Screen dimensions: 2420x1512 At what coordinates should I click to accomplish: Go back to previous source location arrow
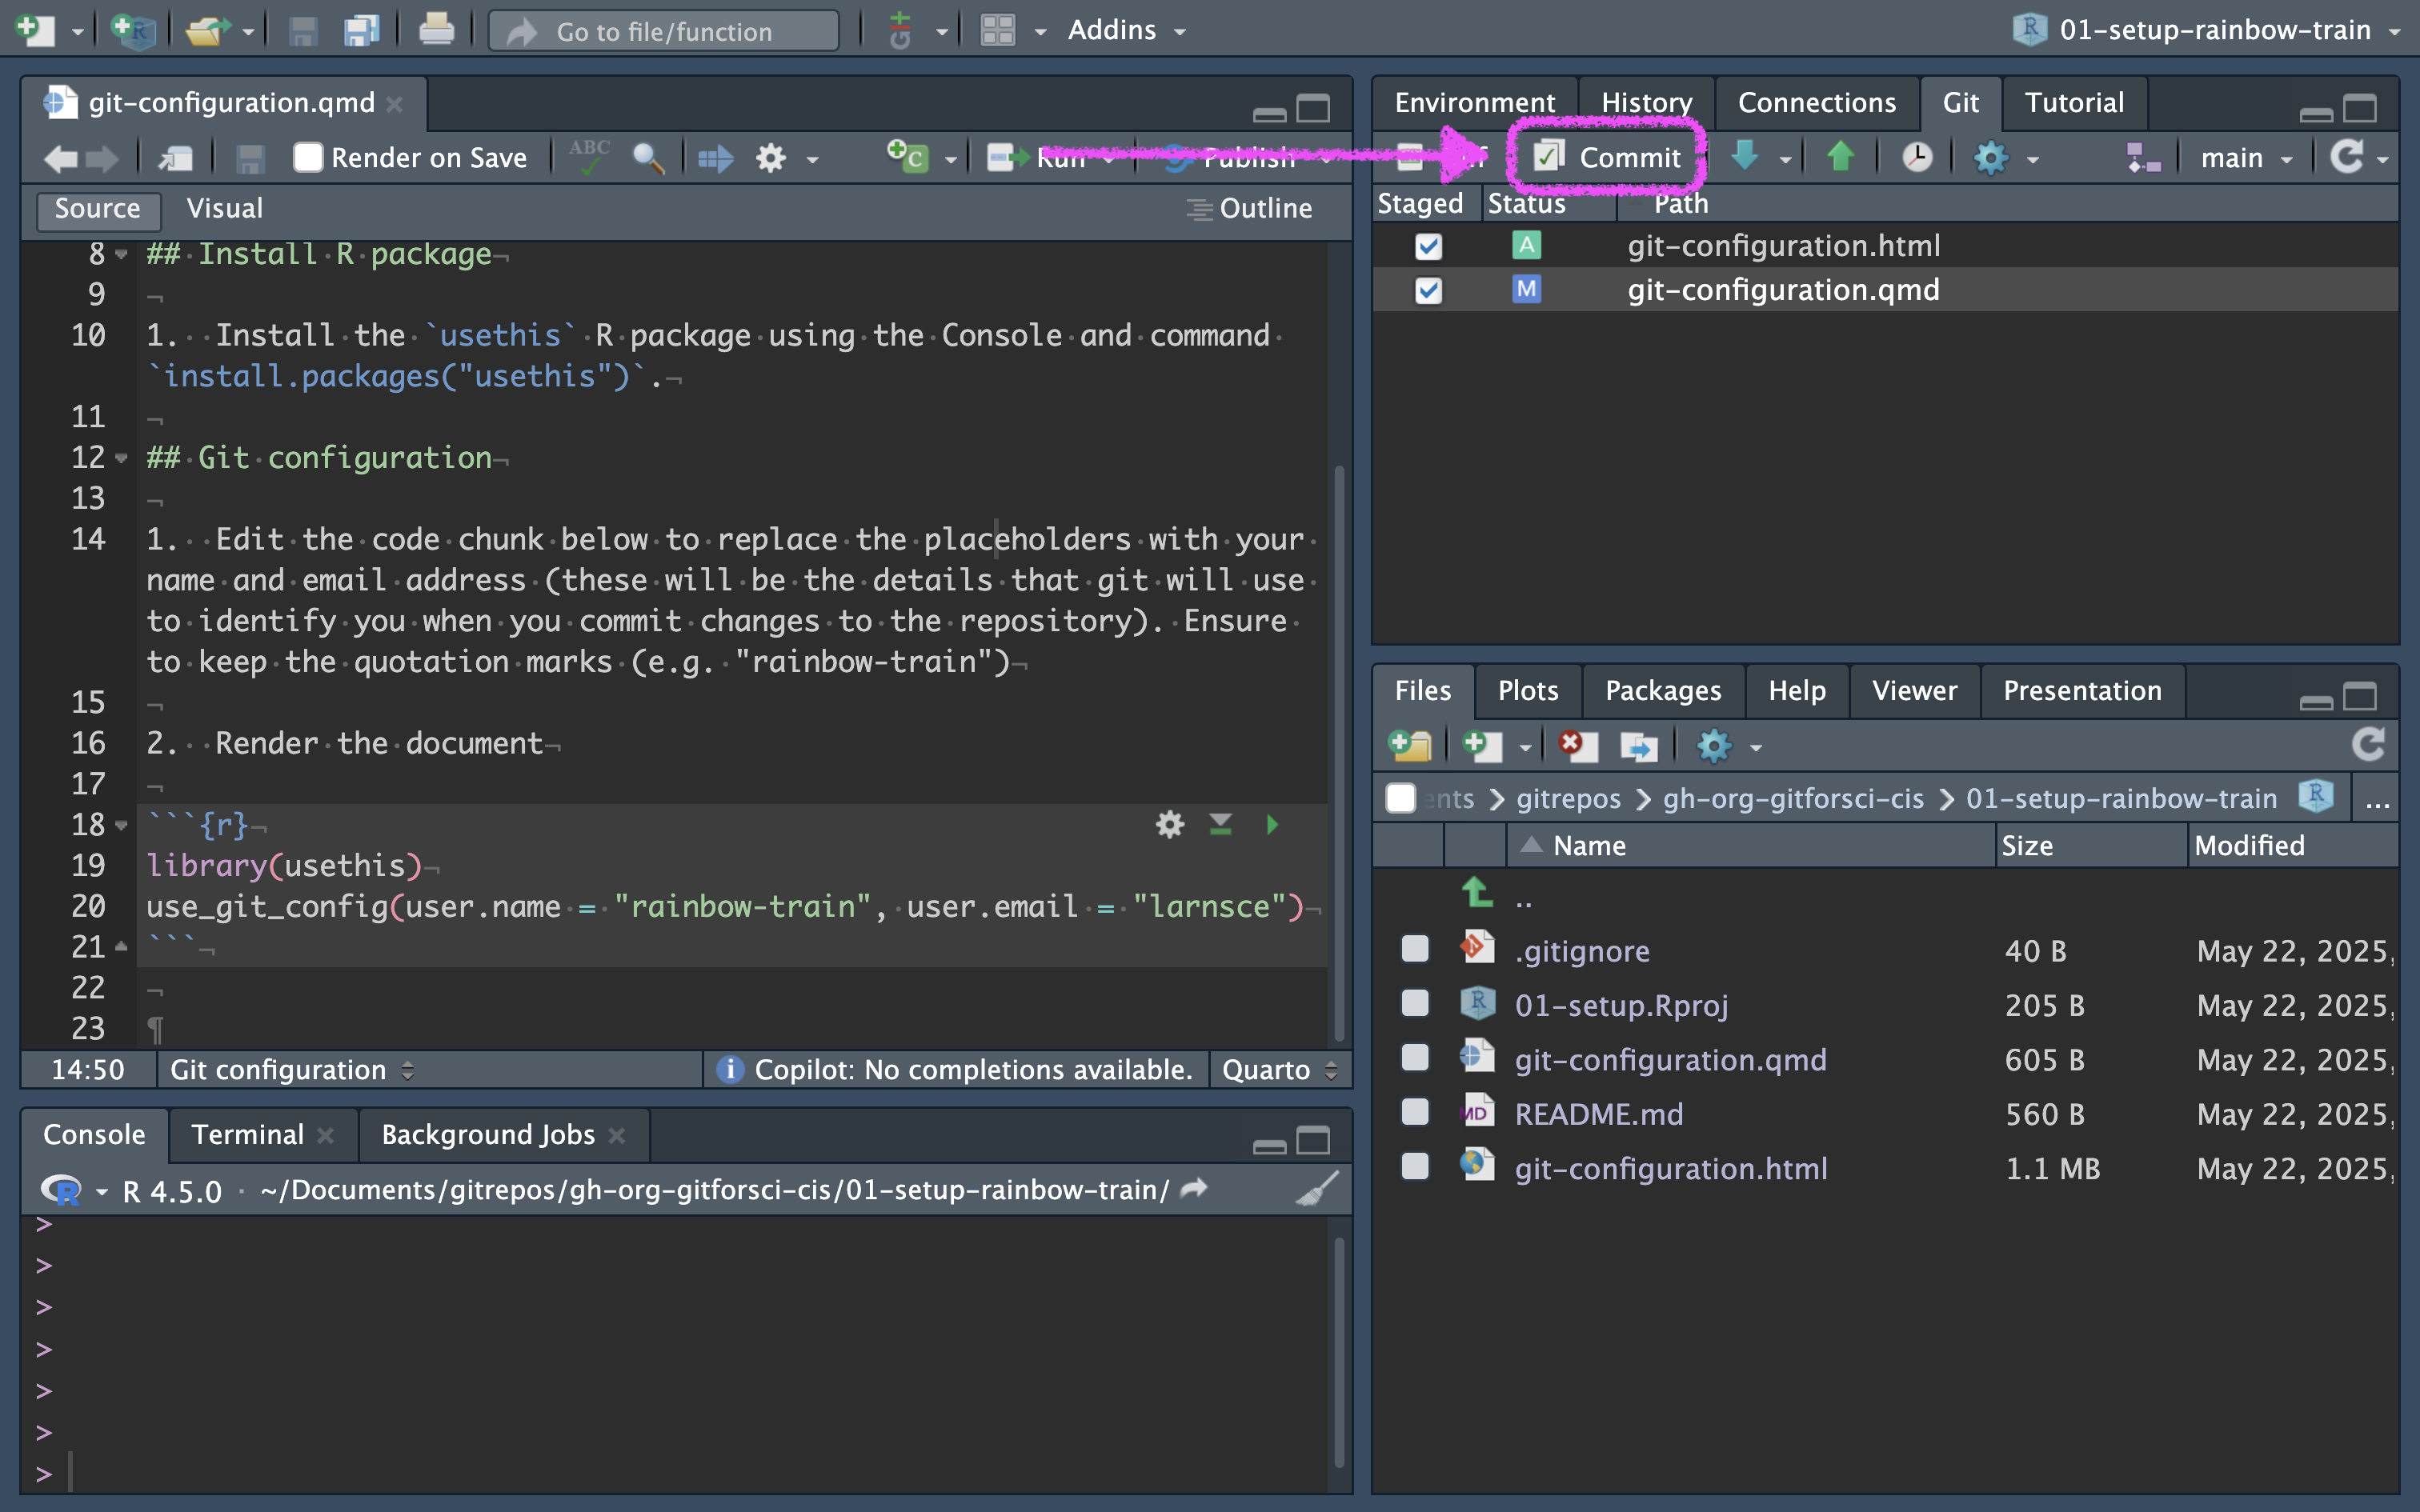coord(61,158)
